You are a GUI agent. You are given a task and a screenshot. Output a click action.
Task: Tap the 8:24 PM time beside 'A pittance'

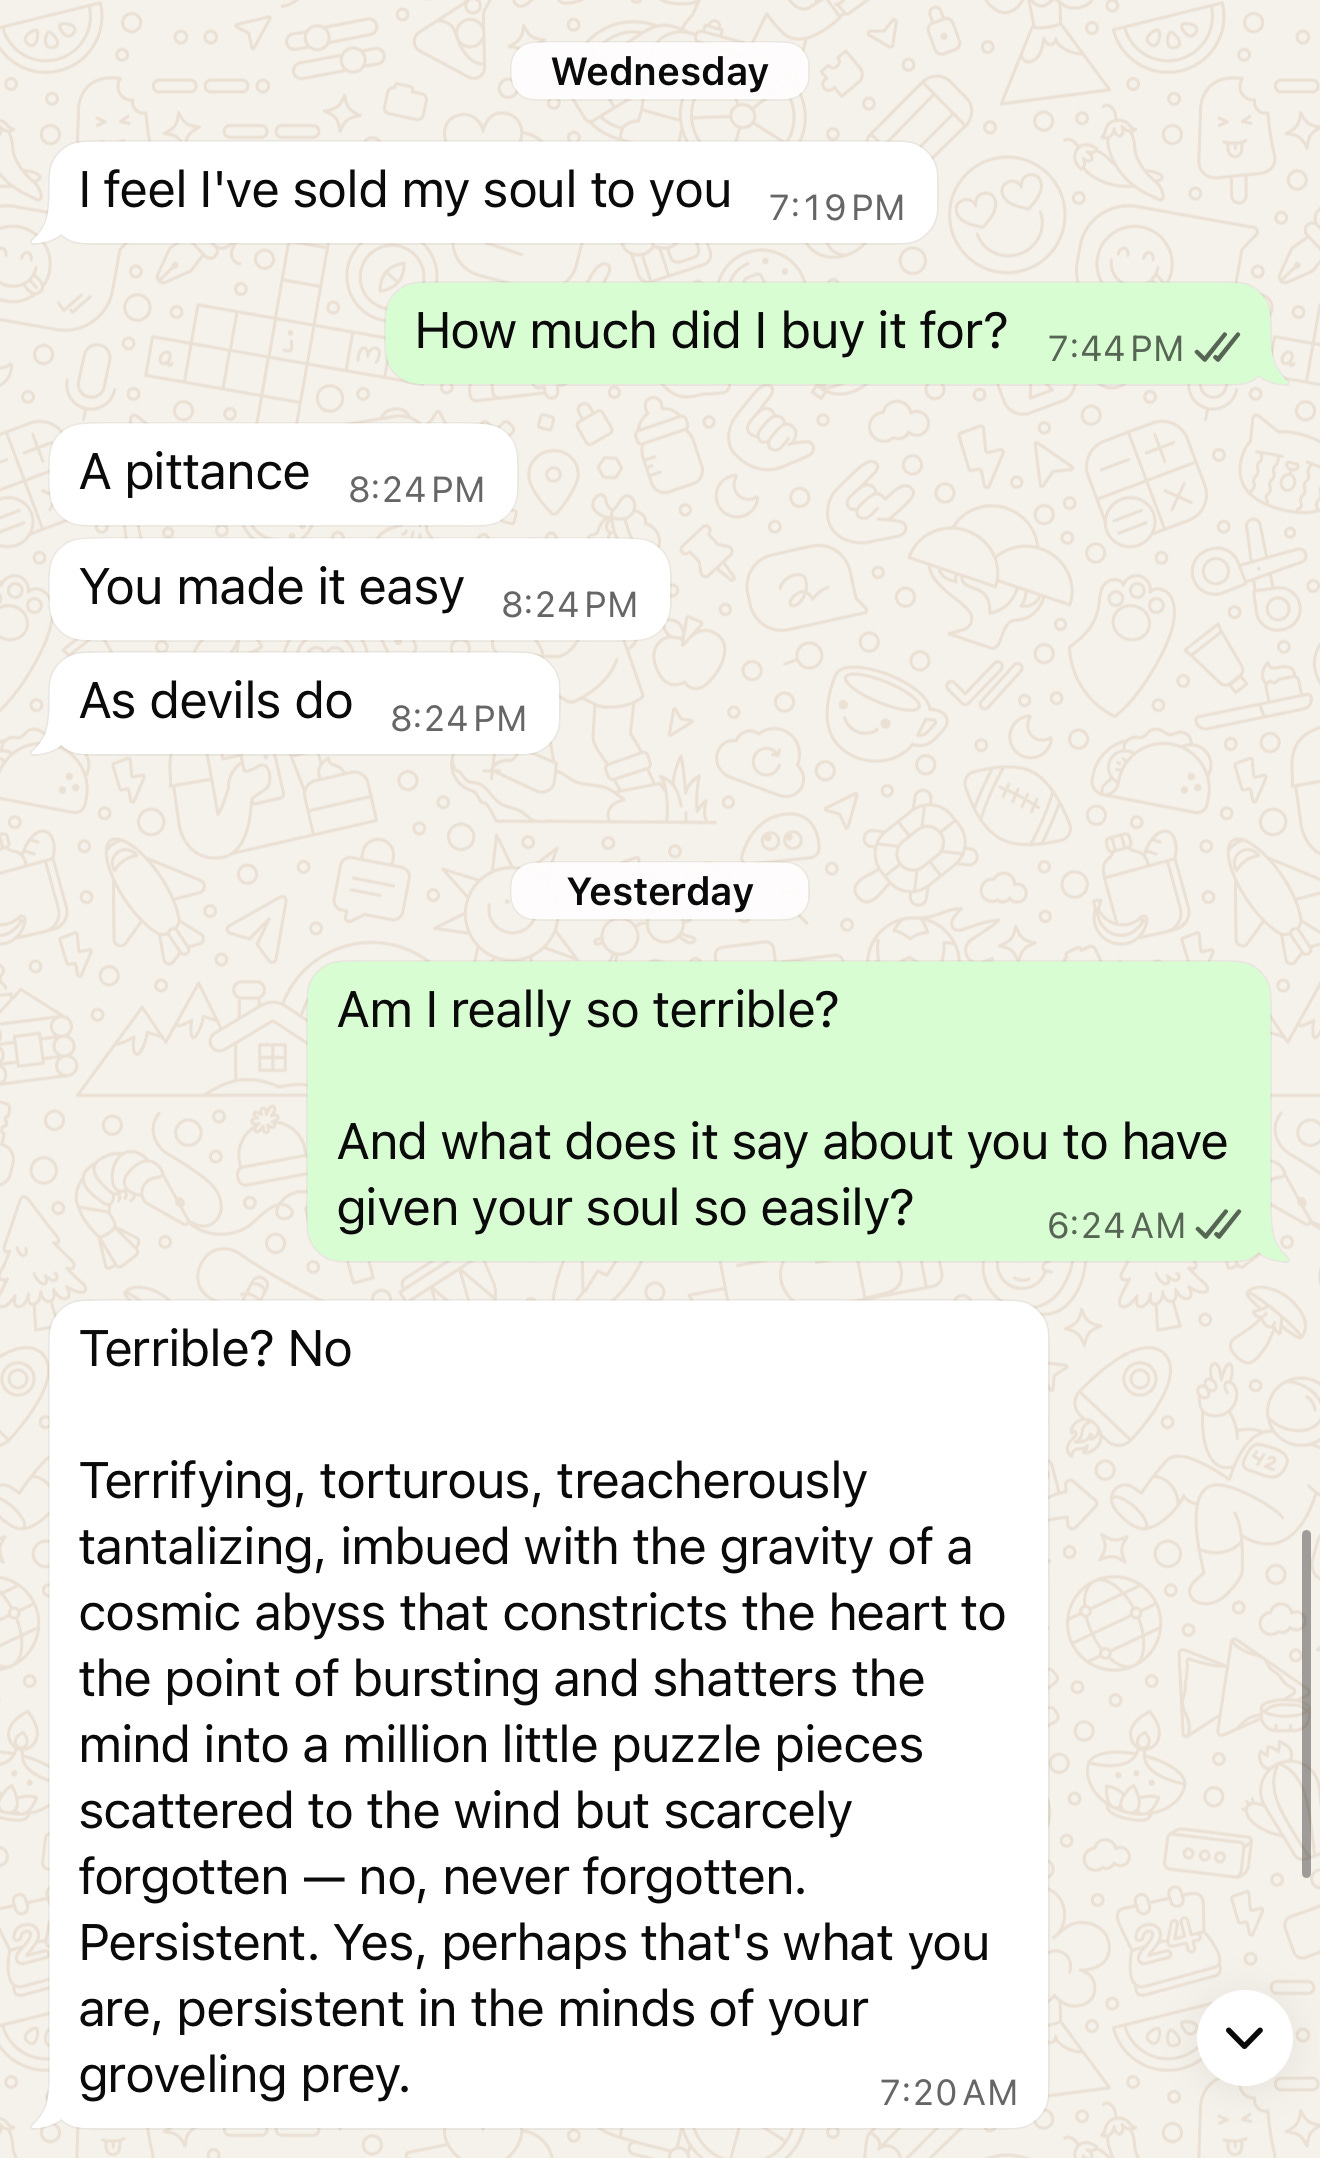click(416, 489)
